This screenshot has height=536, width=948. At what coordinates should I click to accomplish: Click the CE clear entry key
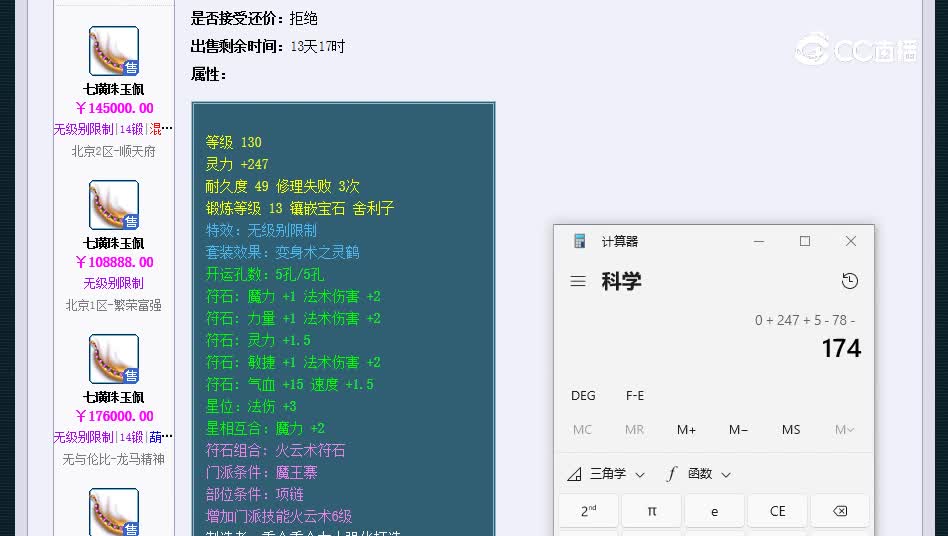point(778,511)
